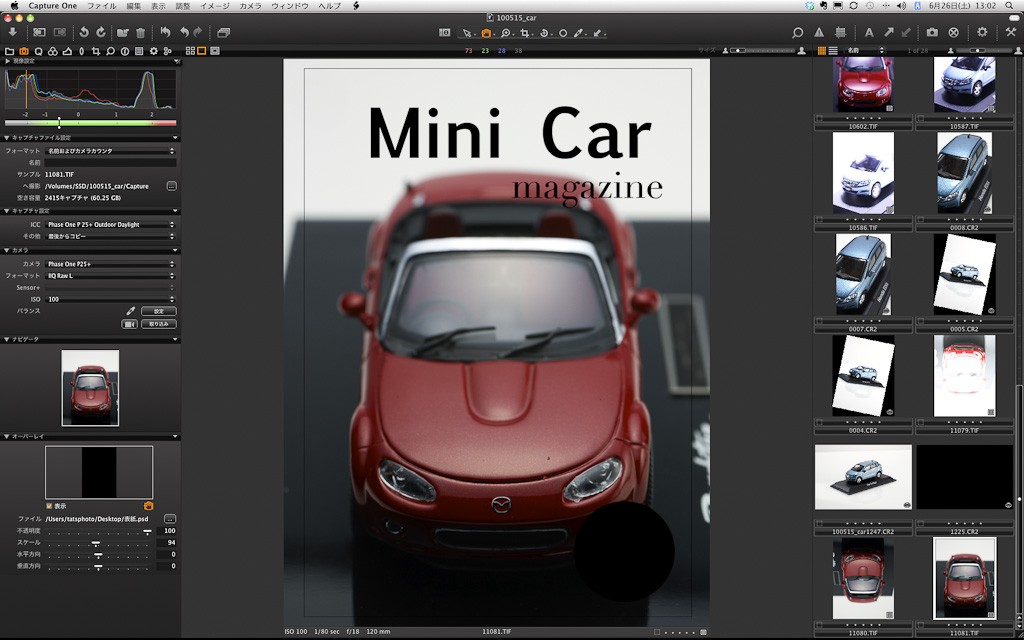Toggle the overlay 表示 checkbox
1024x640 pixels.
49,506
